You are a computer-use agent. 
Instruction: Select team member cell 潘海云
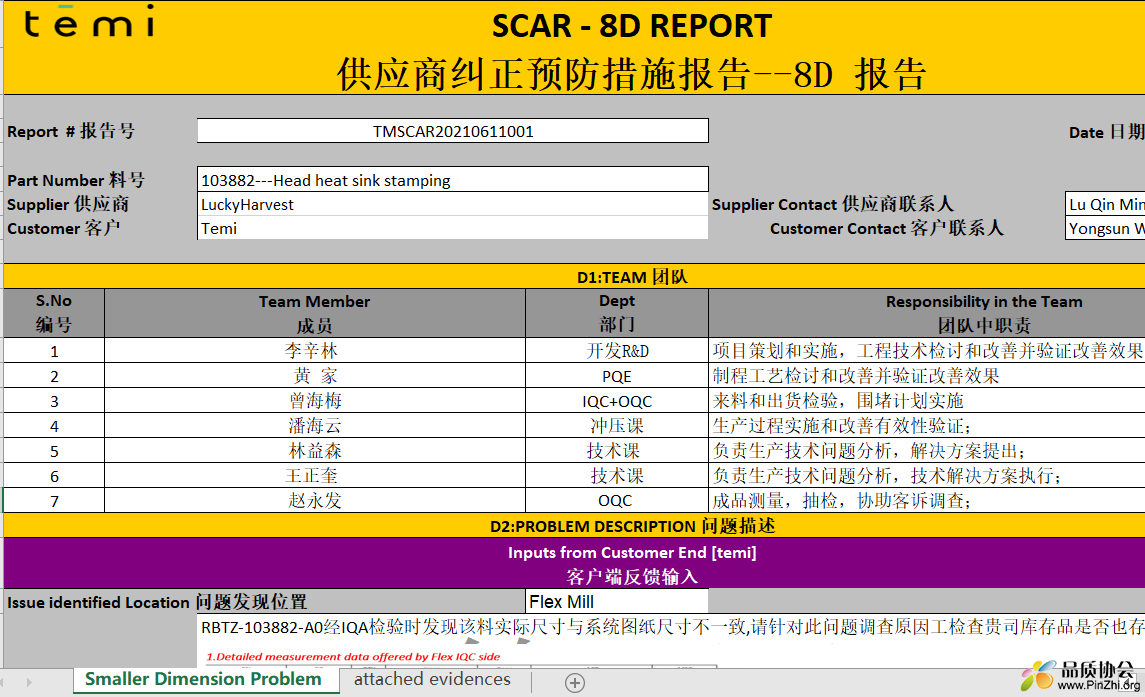click(315, 425)
